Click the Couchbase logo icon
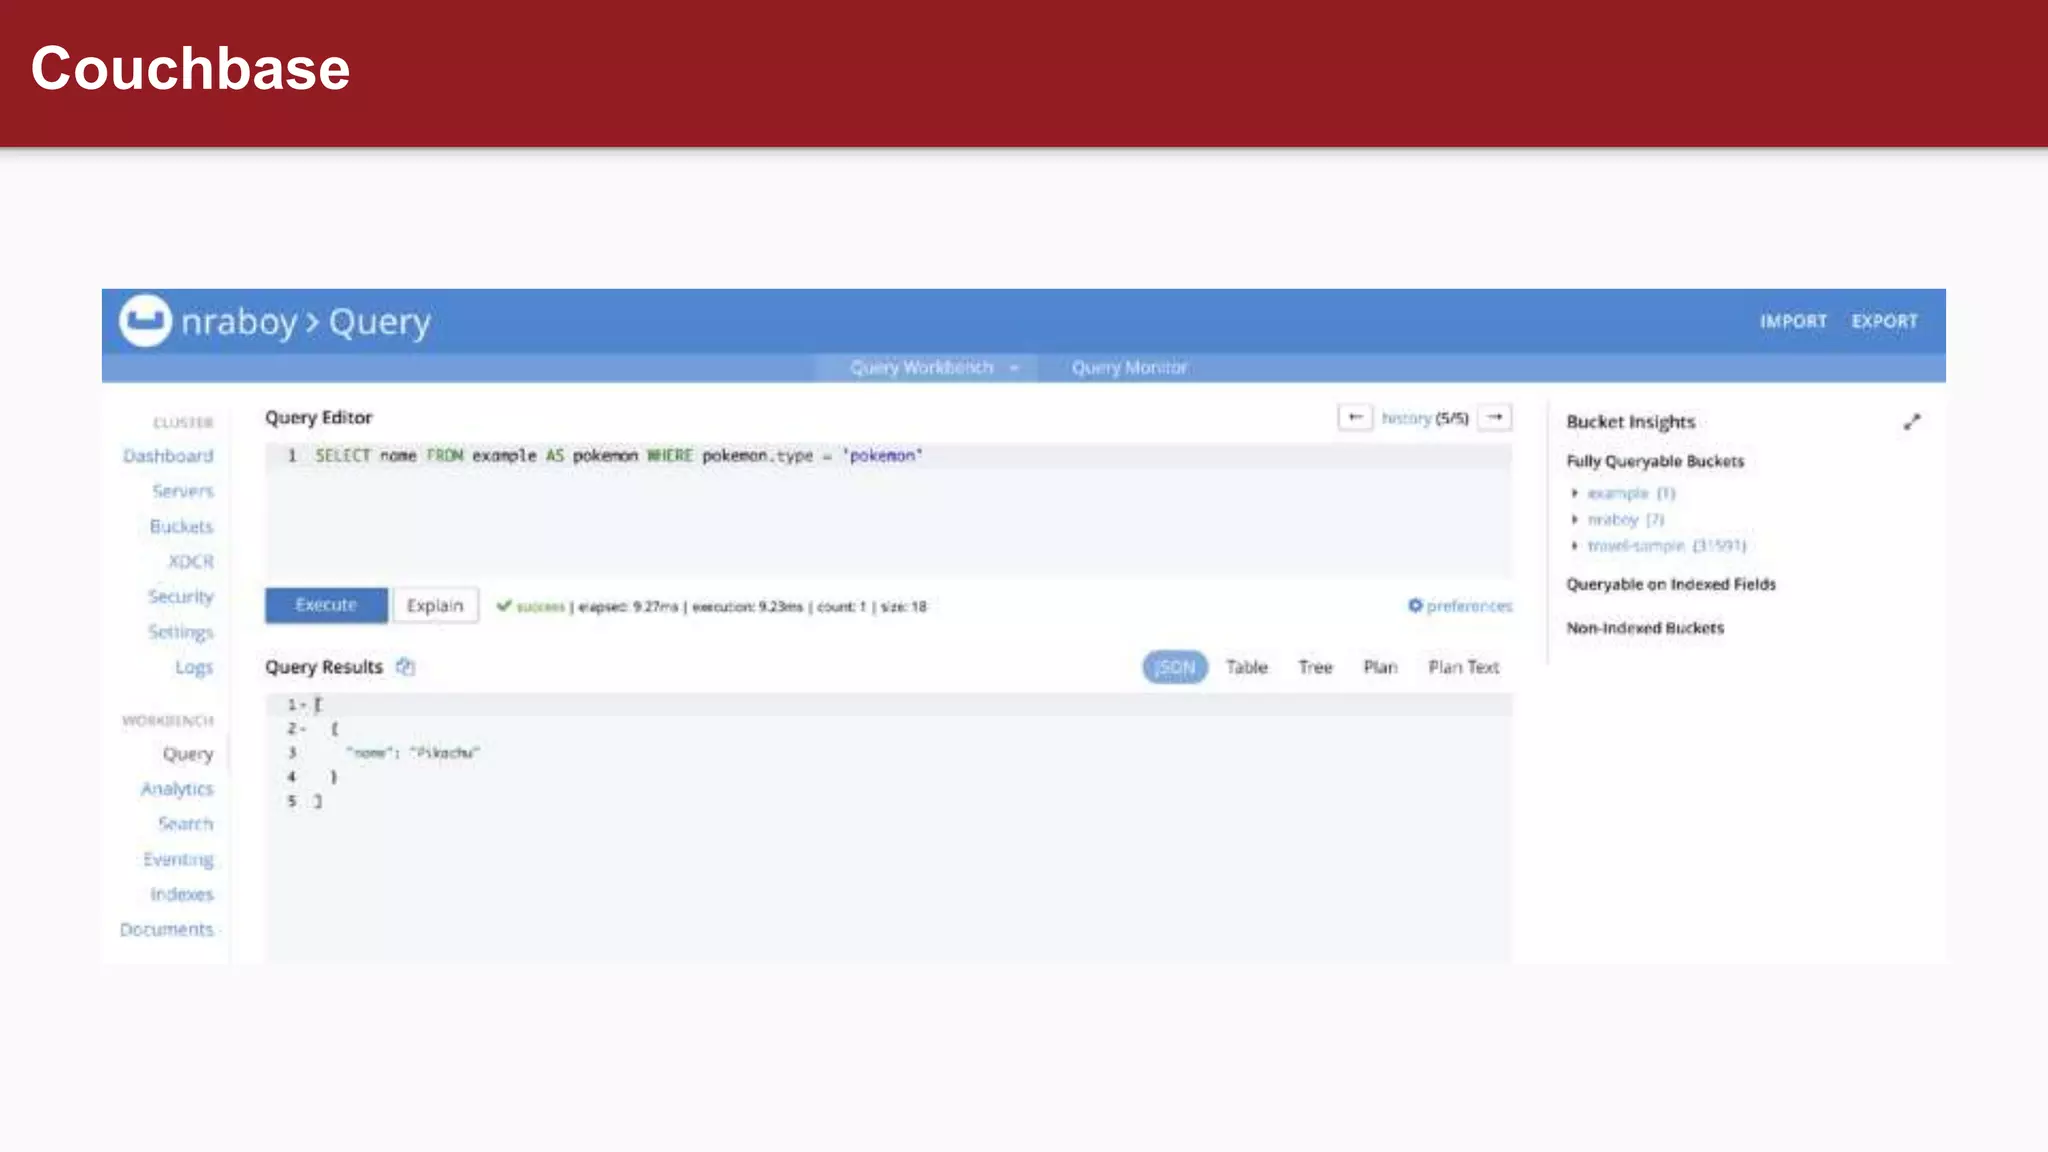Image resolution: width=2048 pixels, height=1152 pixels. pos(145,320)
